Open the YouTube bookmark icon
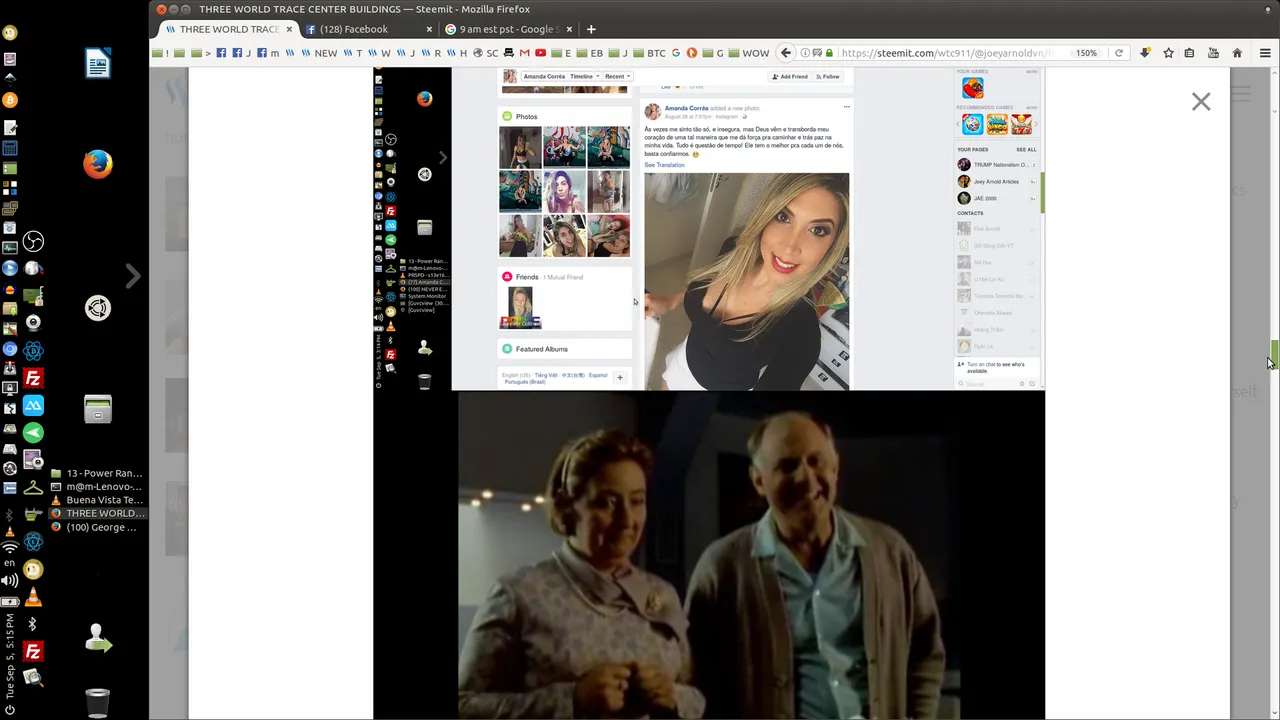The image size is (1280, 720). point(540,53)
